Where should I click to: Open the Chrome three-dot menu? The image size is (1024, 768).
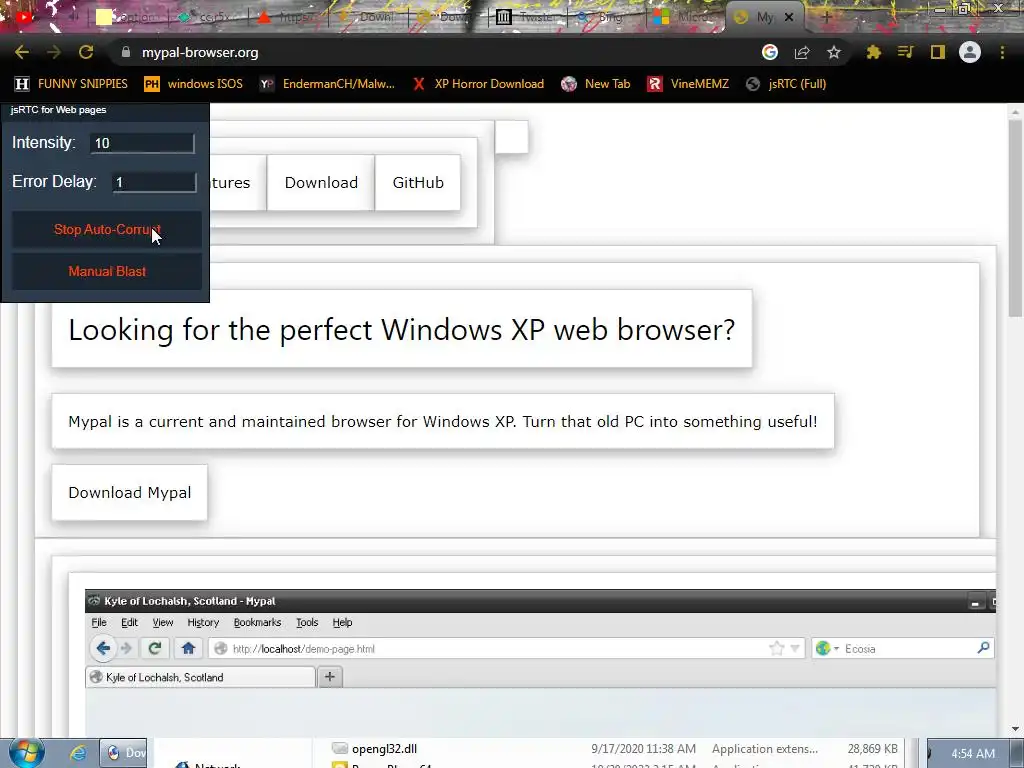coord(1002,52)
